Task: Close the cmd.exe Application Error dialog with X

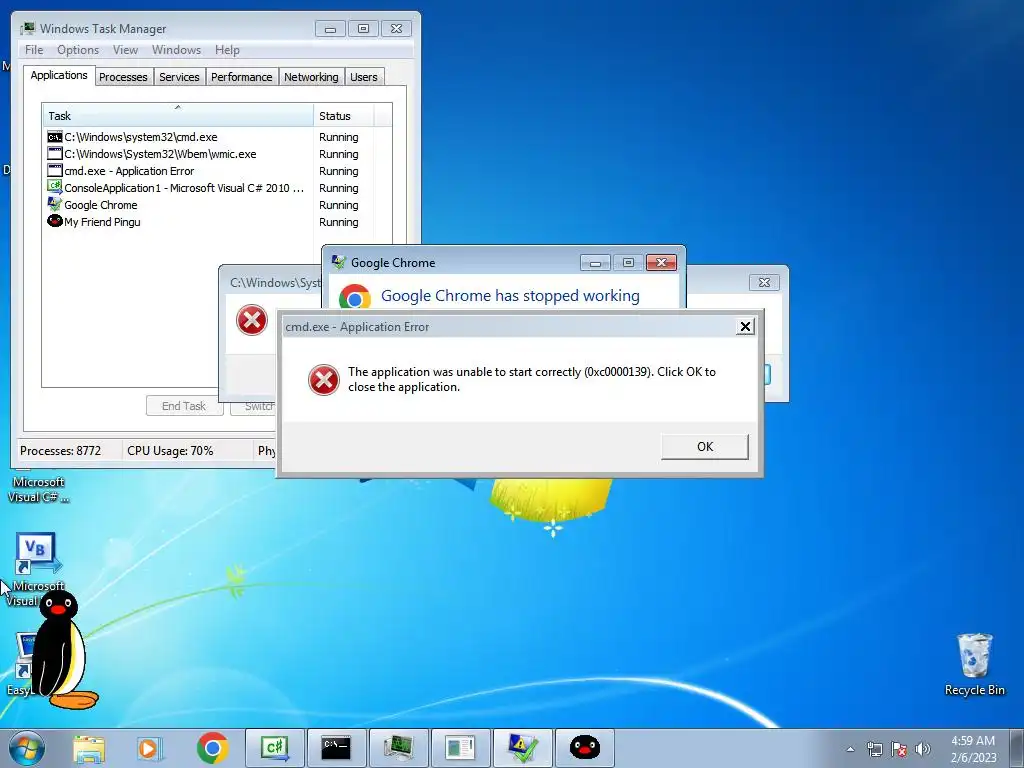Action: 745,327
